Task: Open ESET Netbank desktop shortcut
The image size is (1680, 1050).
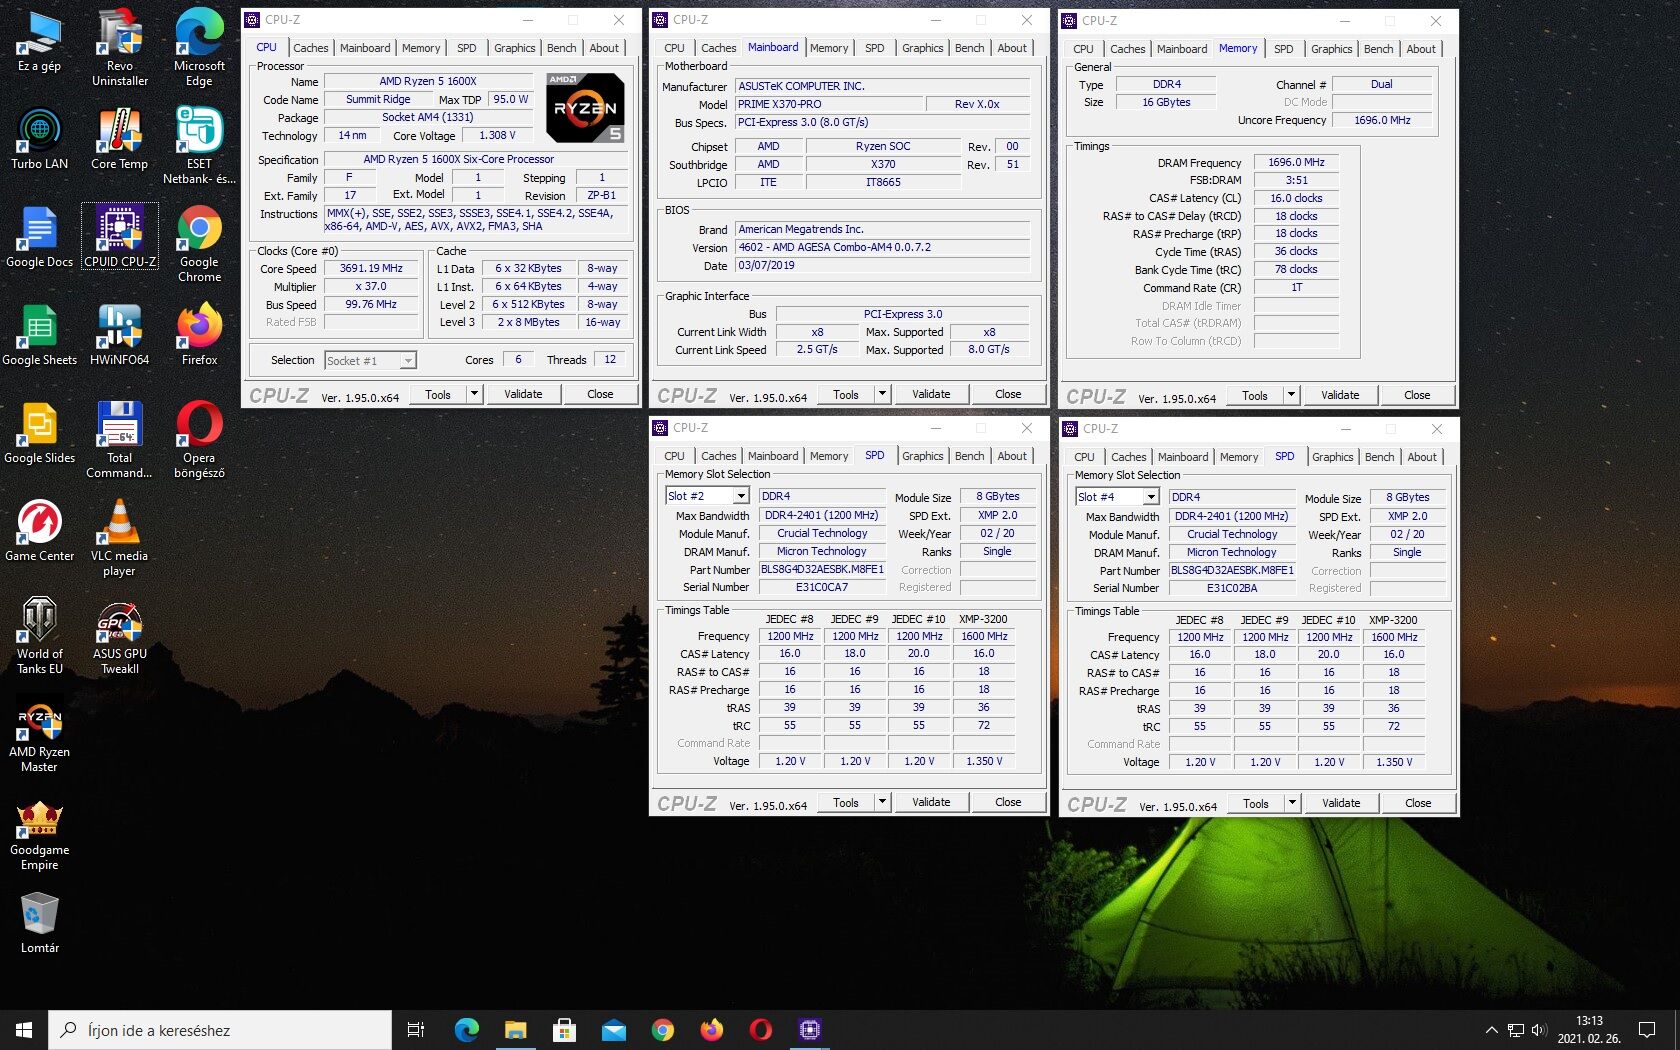Action: coord(199,146)
